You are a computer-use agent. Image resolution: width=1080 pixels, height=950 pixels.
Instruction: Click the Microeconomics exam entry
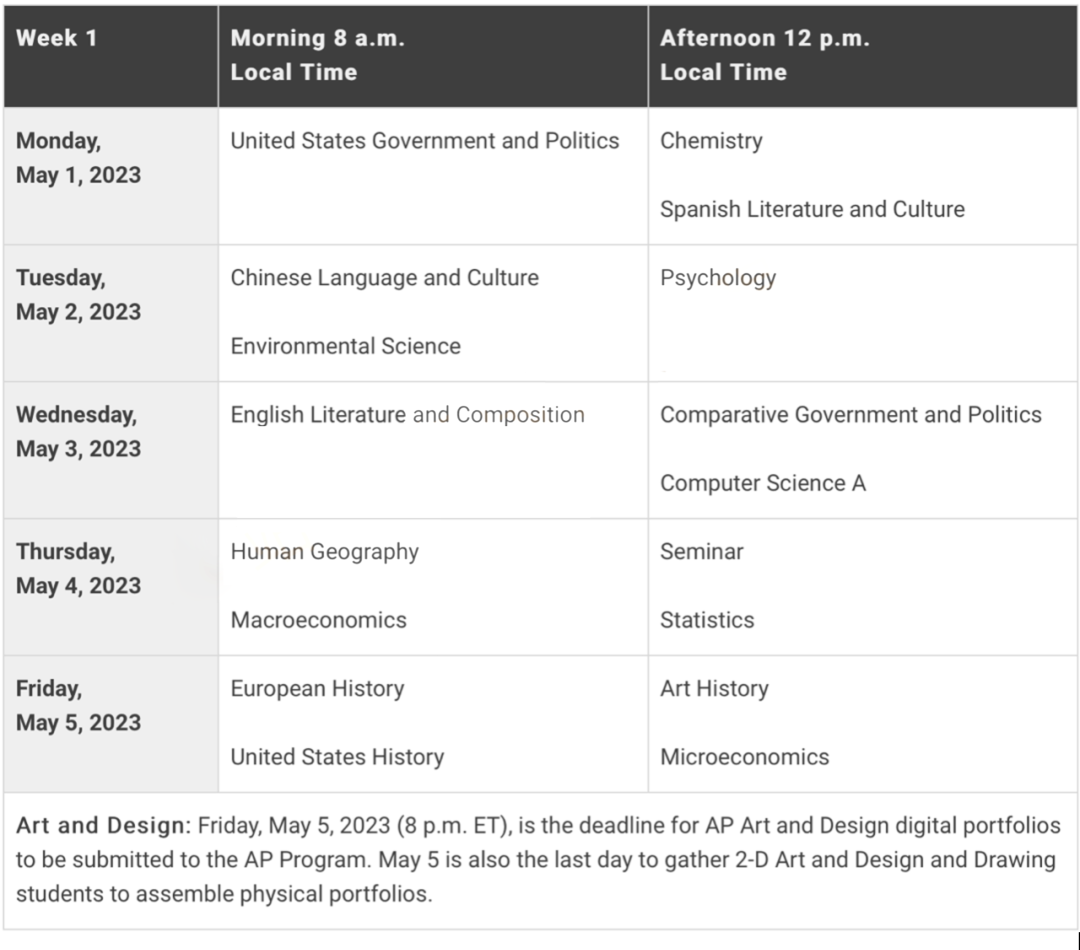744,757
